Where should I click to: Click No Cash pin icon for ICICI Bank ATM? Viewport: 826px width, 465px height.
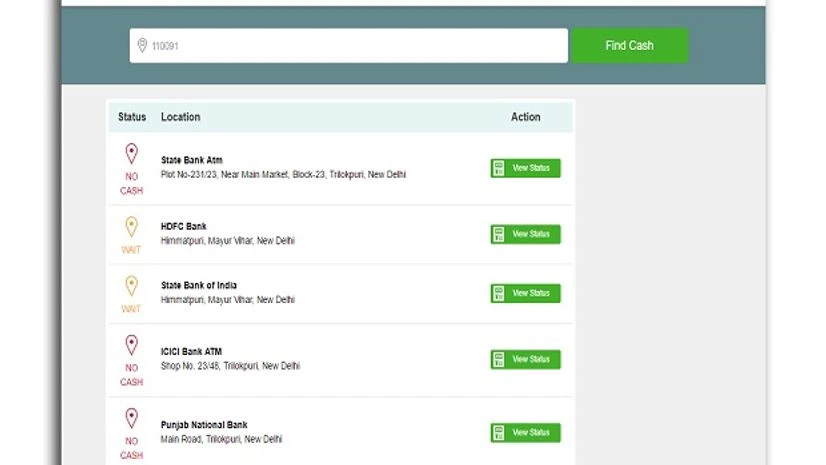click(131, 345)
